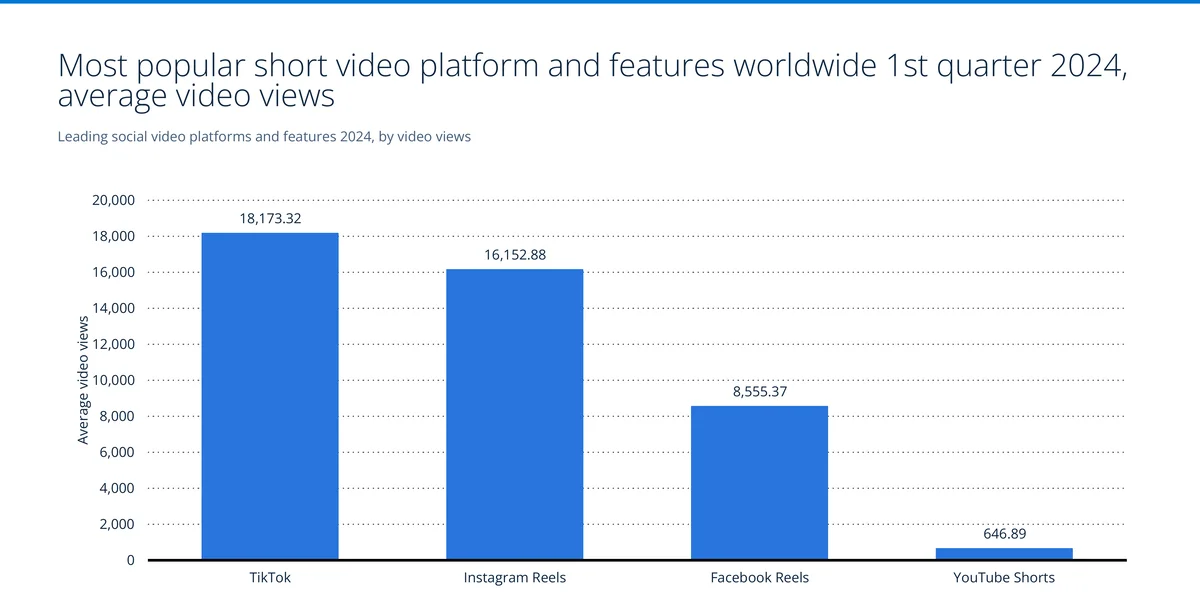Click the subtitle 'Leading social video platforms and features 2024'
1200x609 pixels.
(x=264, y=137)
